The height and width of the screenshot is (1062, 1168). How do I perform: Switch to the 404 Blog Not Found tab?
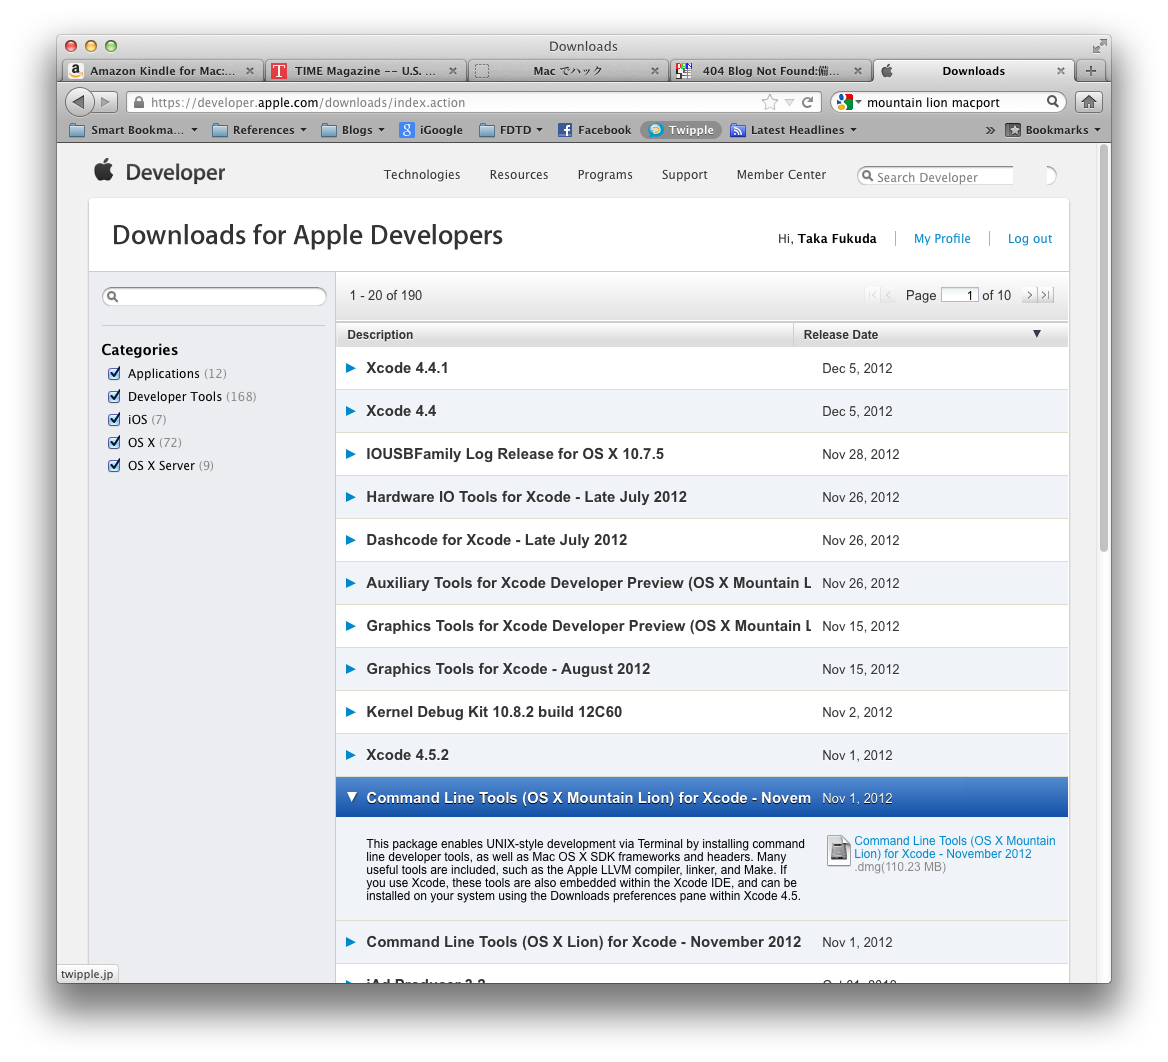(x=770, y=71)
